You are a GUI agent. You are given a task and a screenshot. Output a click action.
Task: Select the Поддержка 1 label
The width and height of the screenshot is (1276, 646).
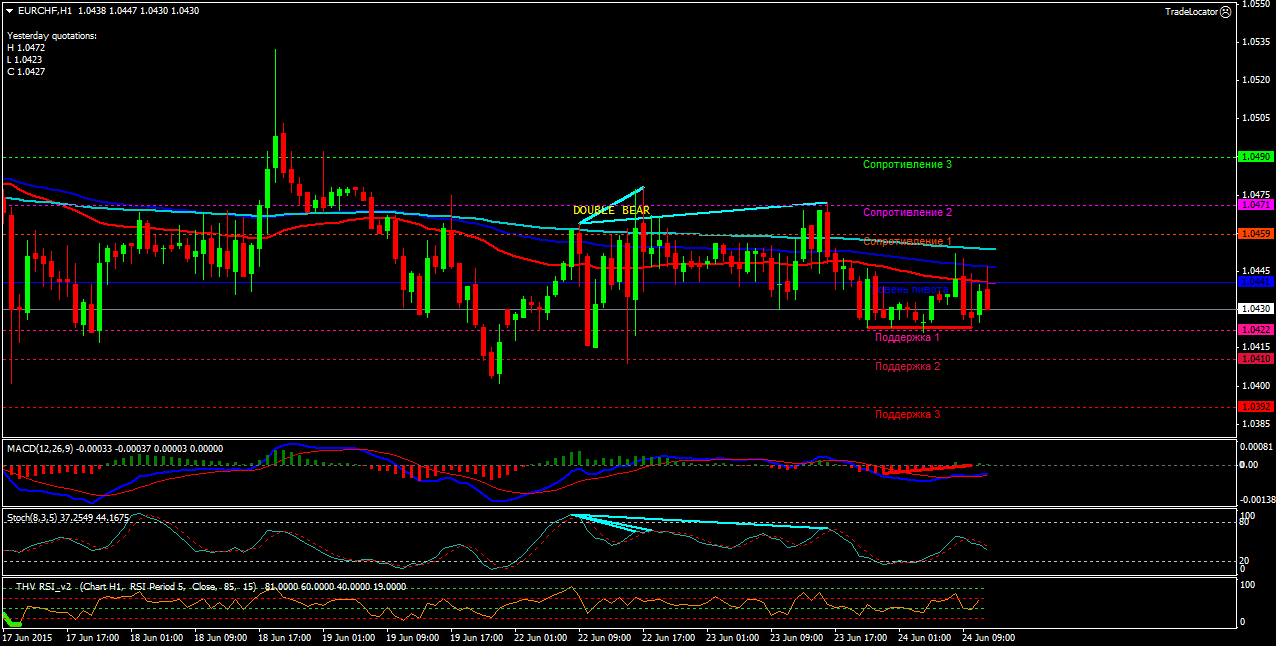coord(907,338)
